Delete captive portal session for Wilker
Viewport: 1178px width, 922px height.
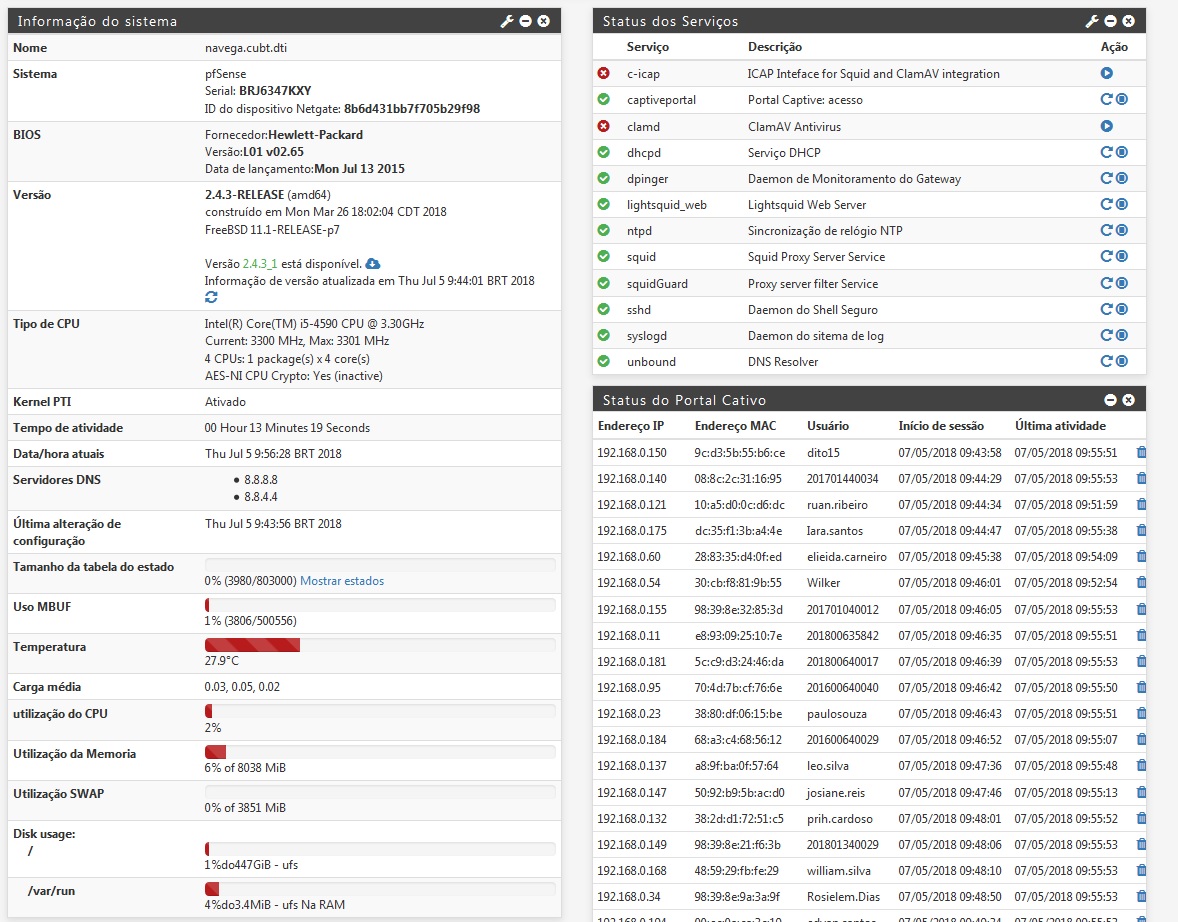1142,583
